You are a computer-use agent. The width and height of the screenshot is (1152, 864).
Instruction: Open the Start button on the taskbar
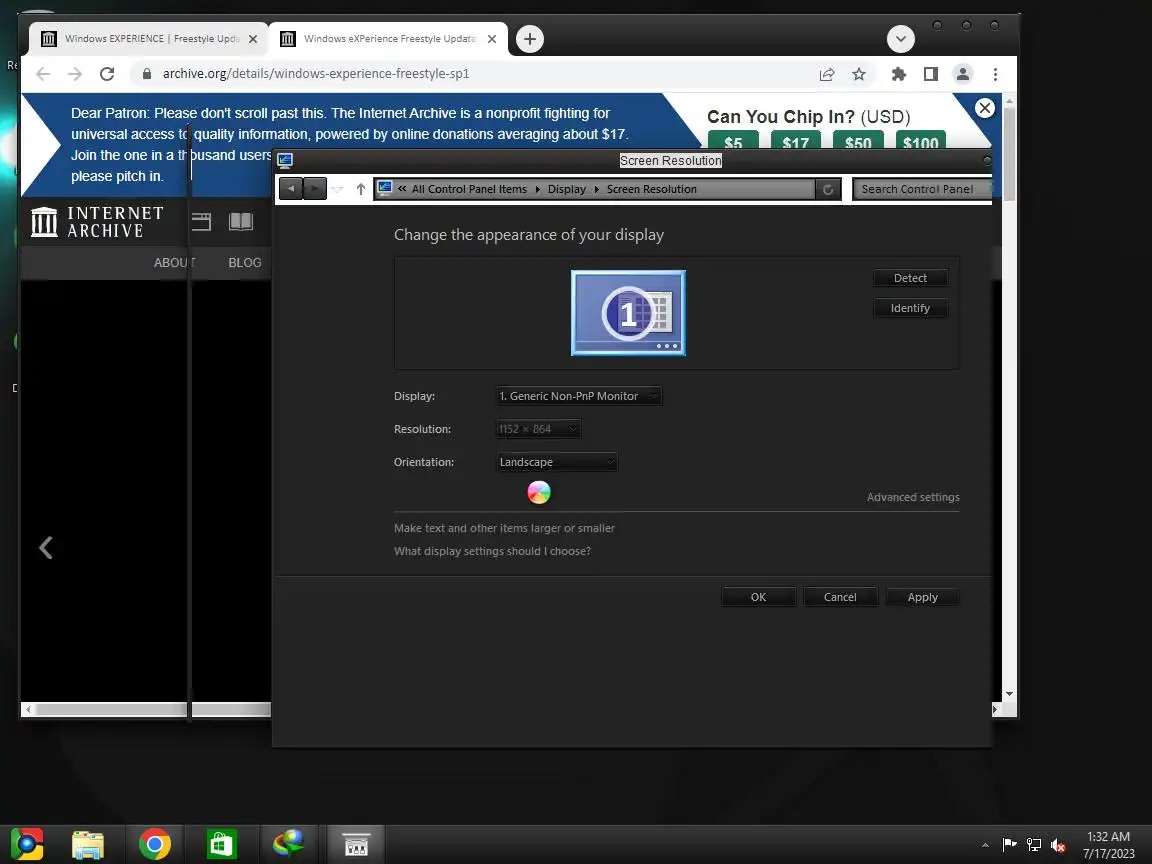[x=27, y=843]
